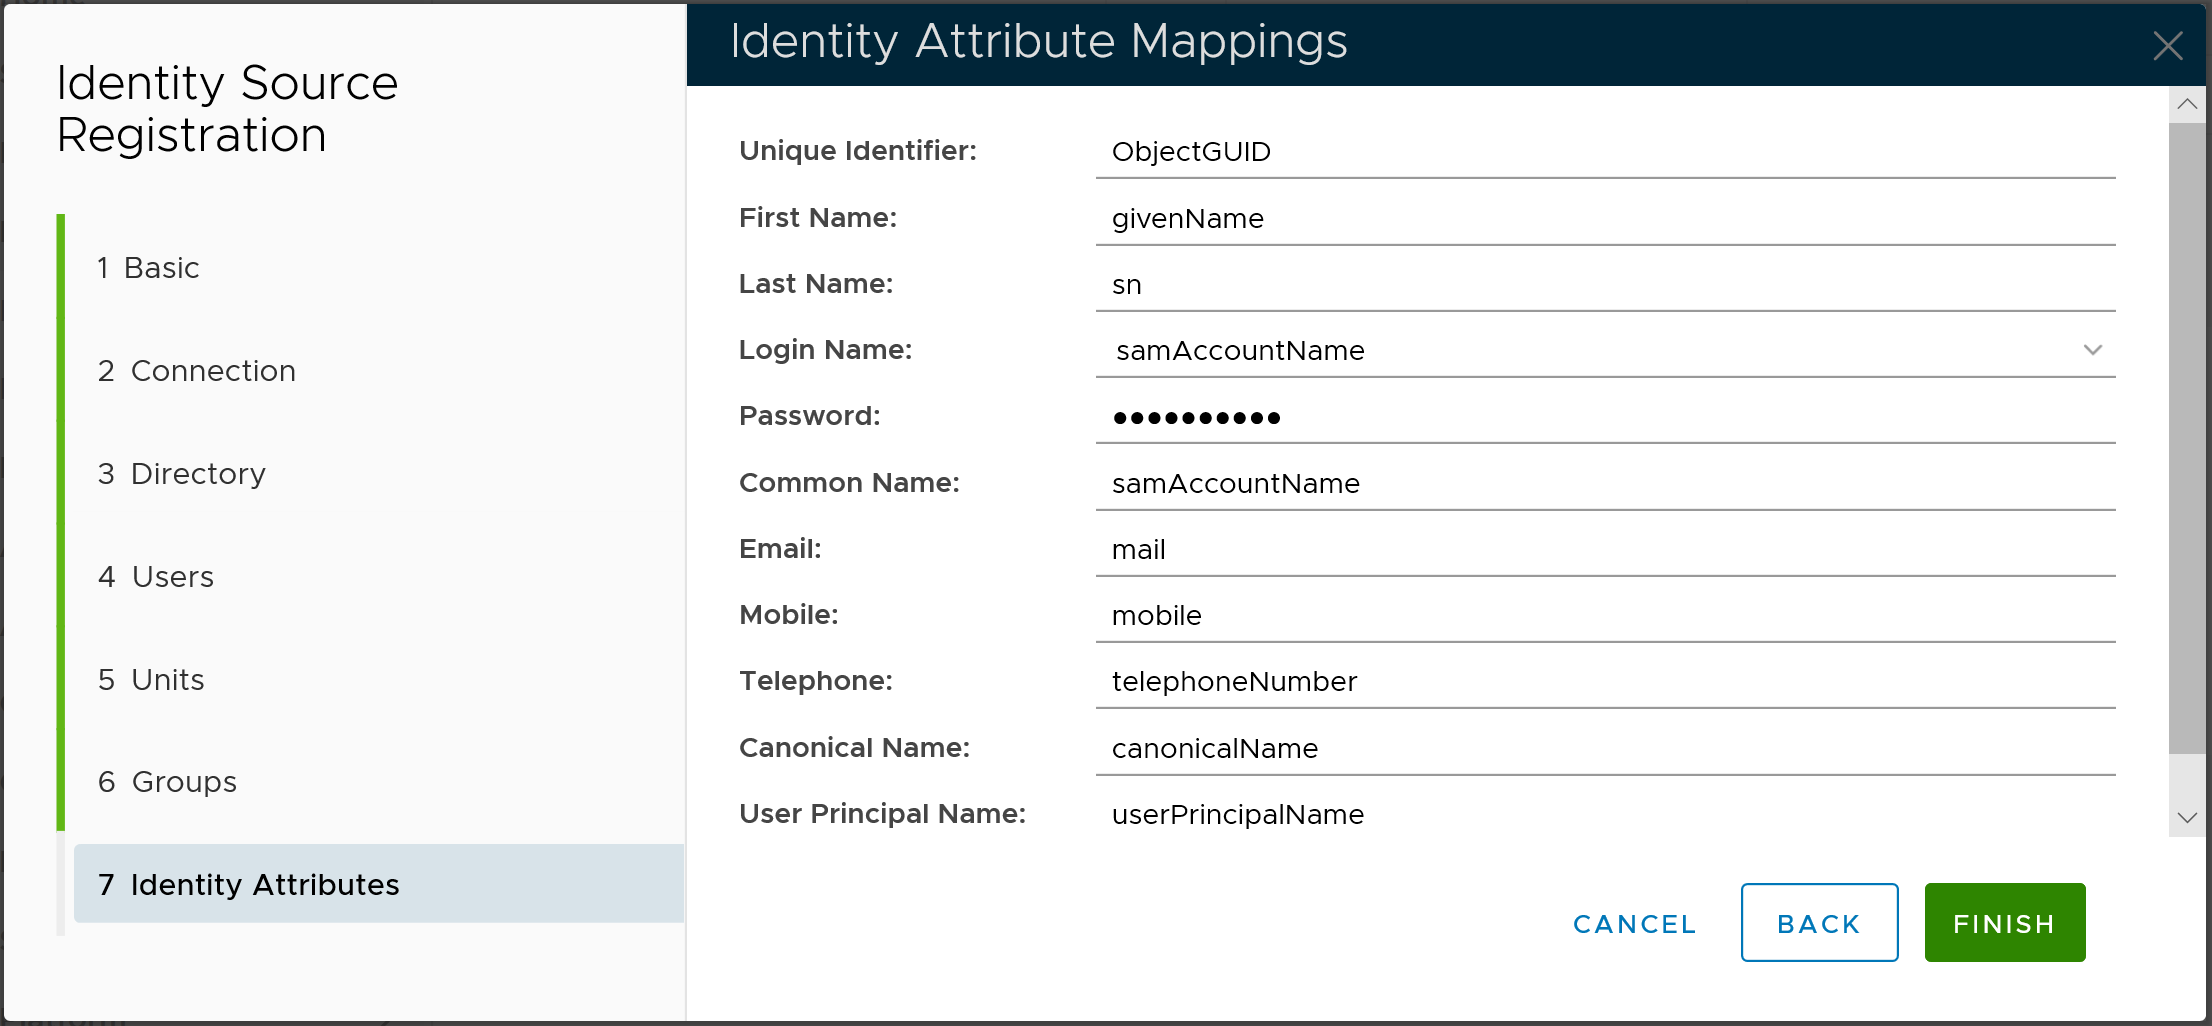Open the samAccountName Login Name combo box
The image size is (2212, 1026).
(x=1590, y=351)
